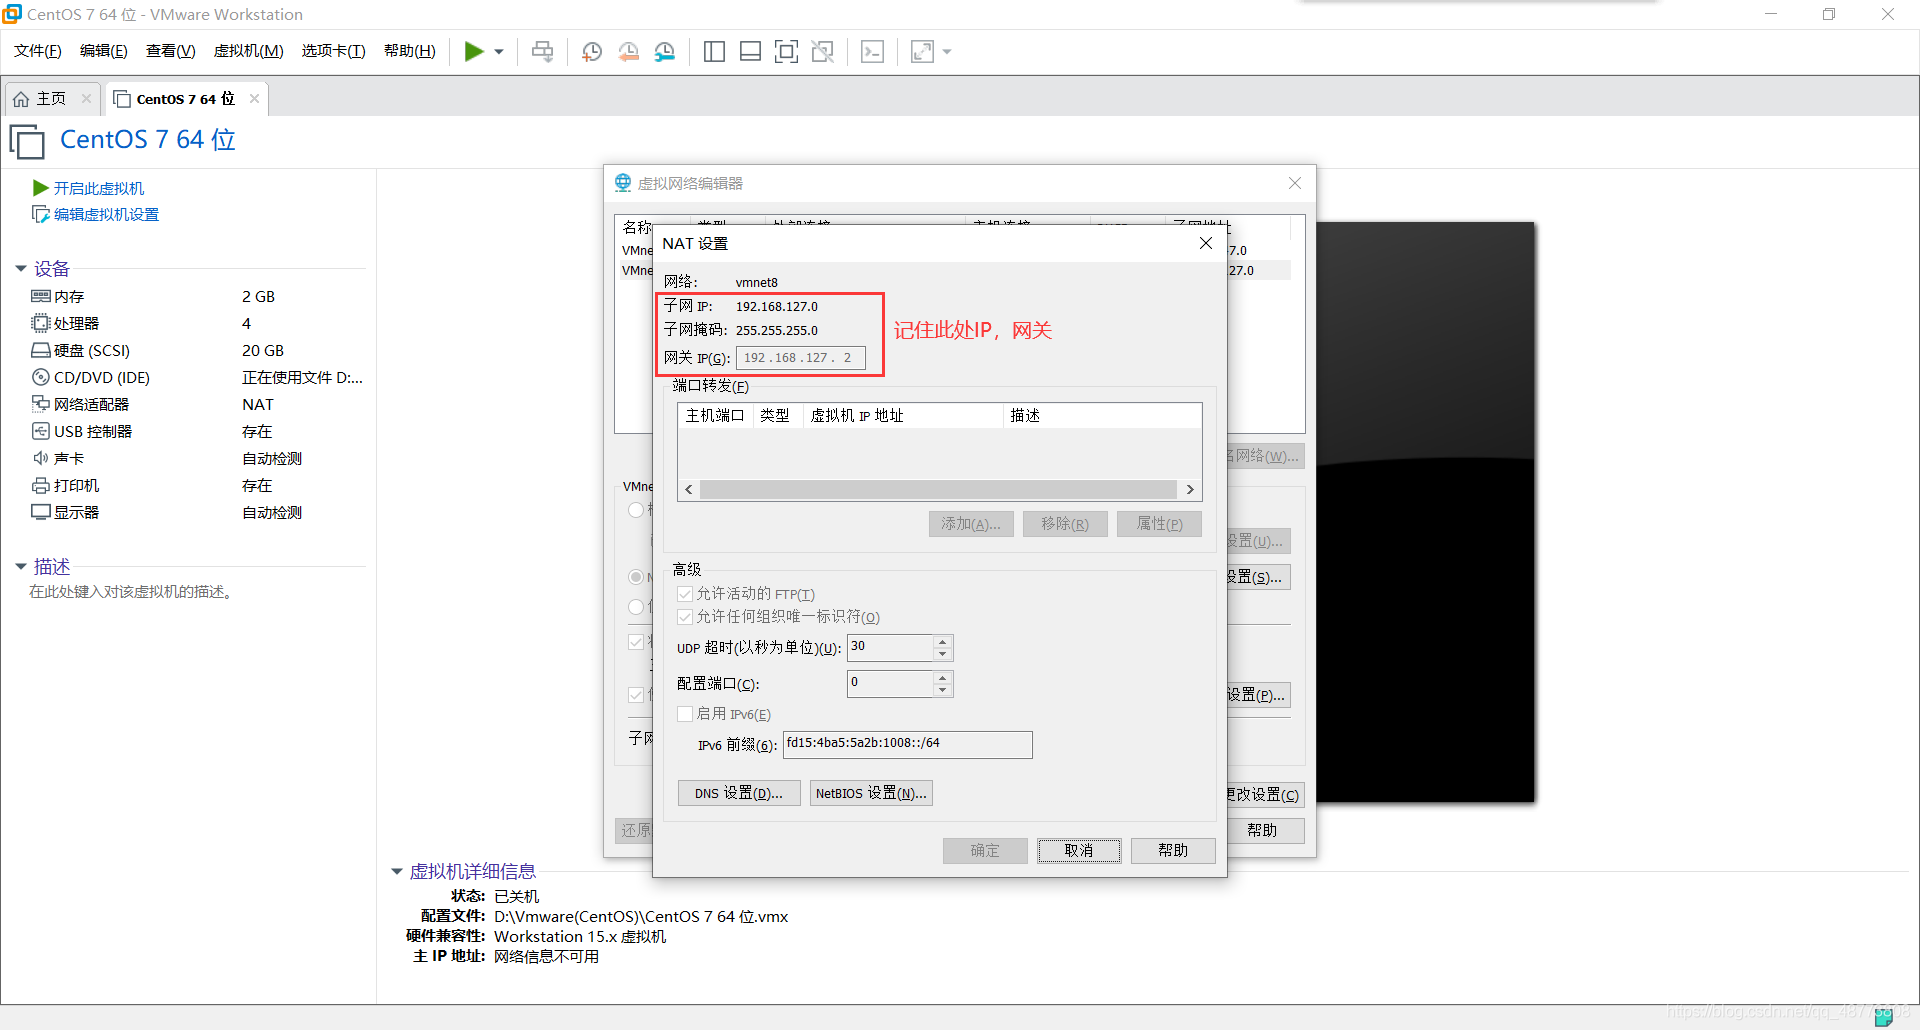Open DNS 设置(D)... dialog
The image size is (1920, 1030).
click(x=739, y=793)
